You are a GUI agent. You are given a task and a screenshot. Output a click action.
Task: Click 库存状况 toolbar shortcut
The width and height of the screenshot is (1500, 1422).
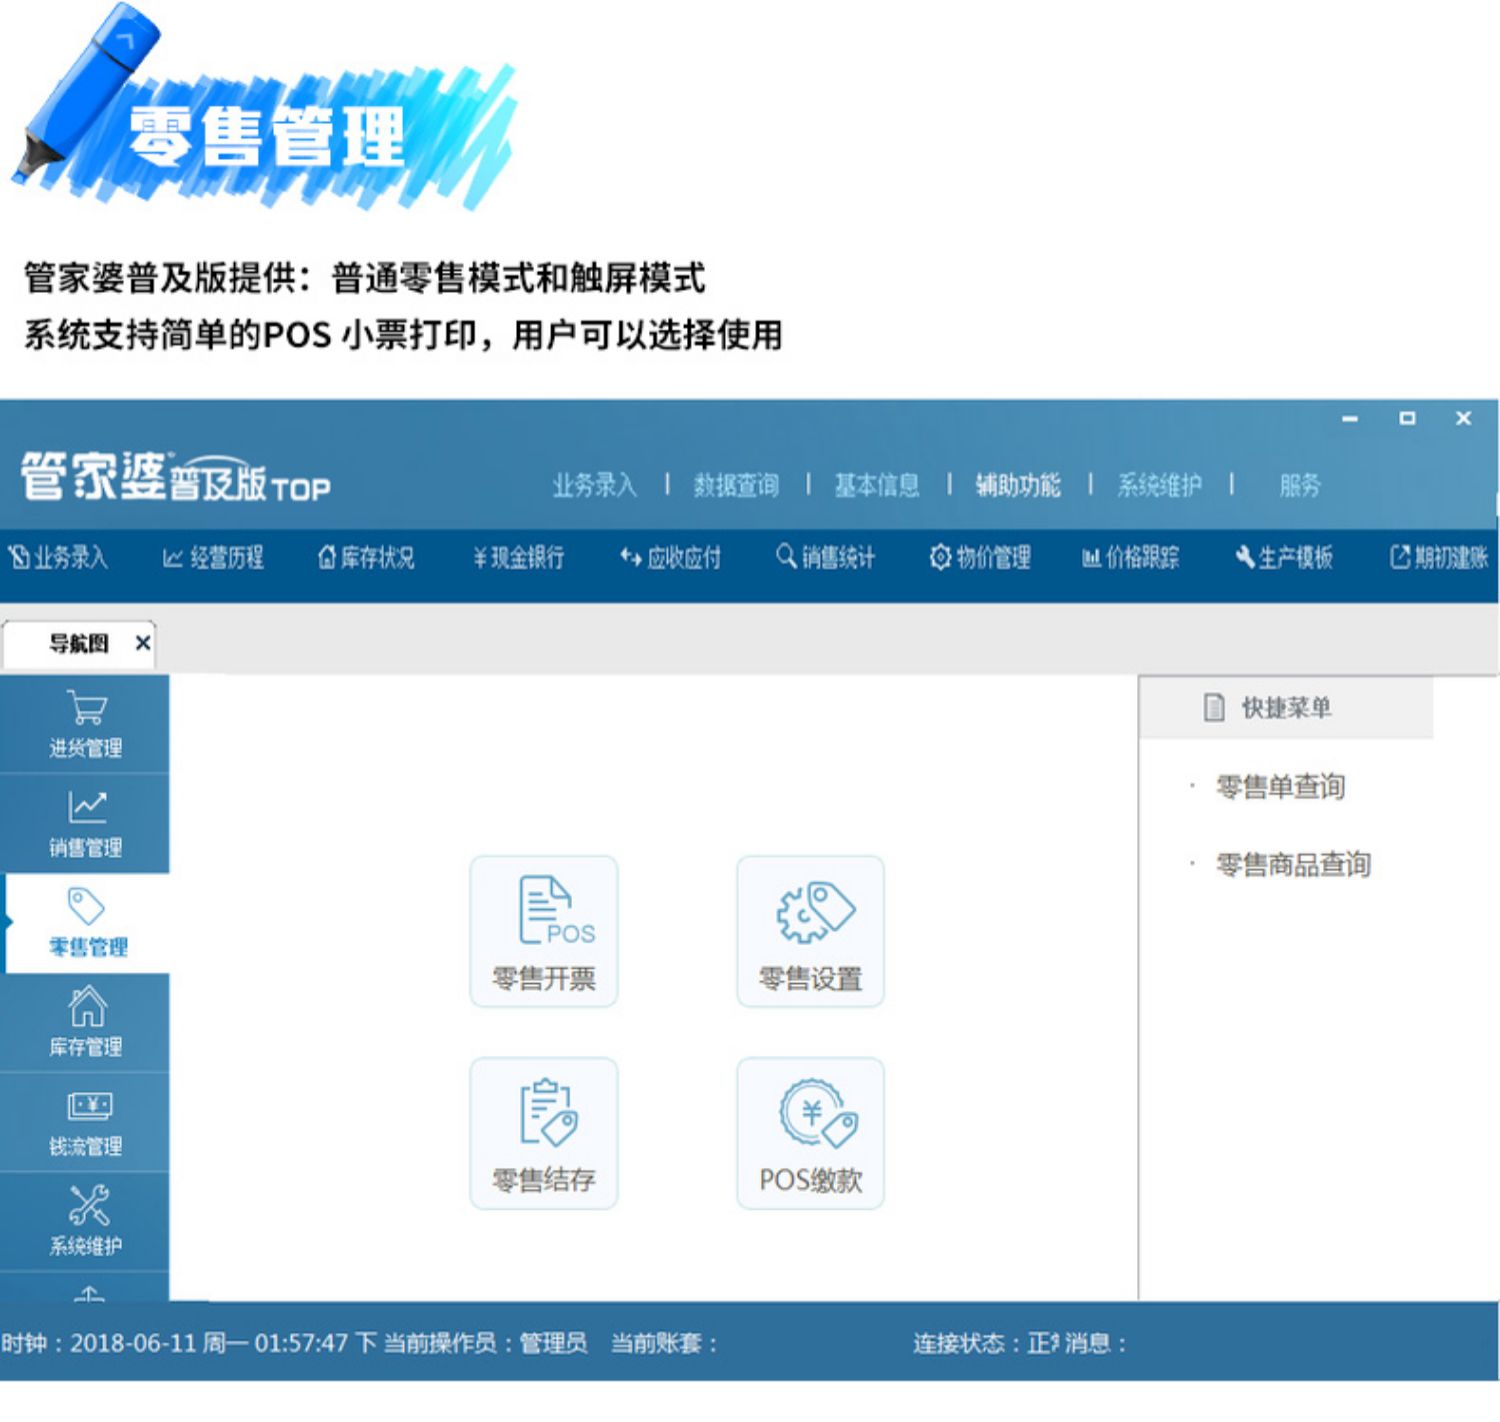366,557
